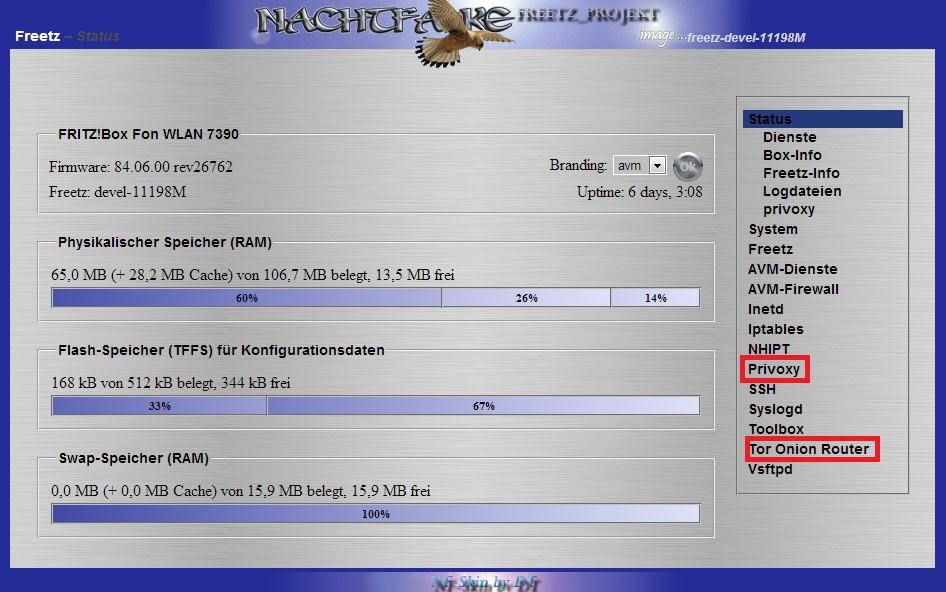The image size is (946, 592).
Task: Click the FRITZ!Box Fon WLAN 7390 heading
Action: click(x=148, y=134)
